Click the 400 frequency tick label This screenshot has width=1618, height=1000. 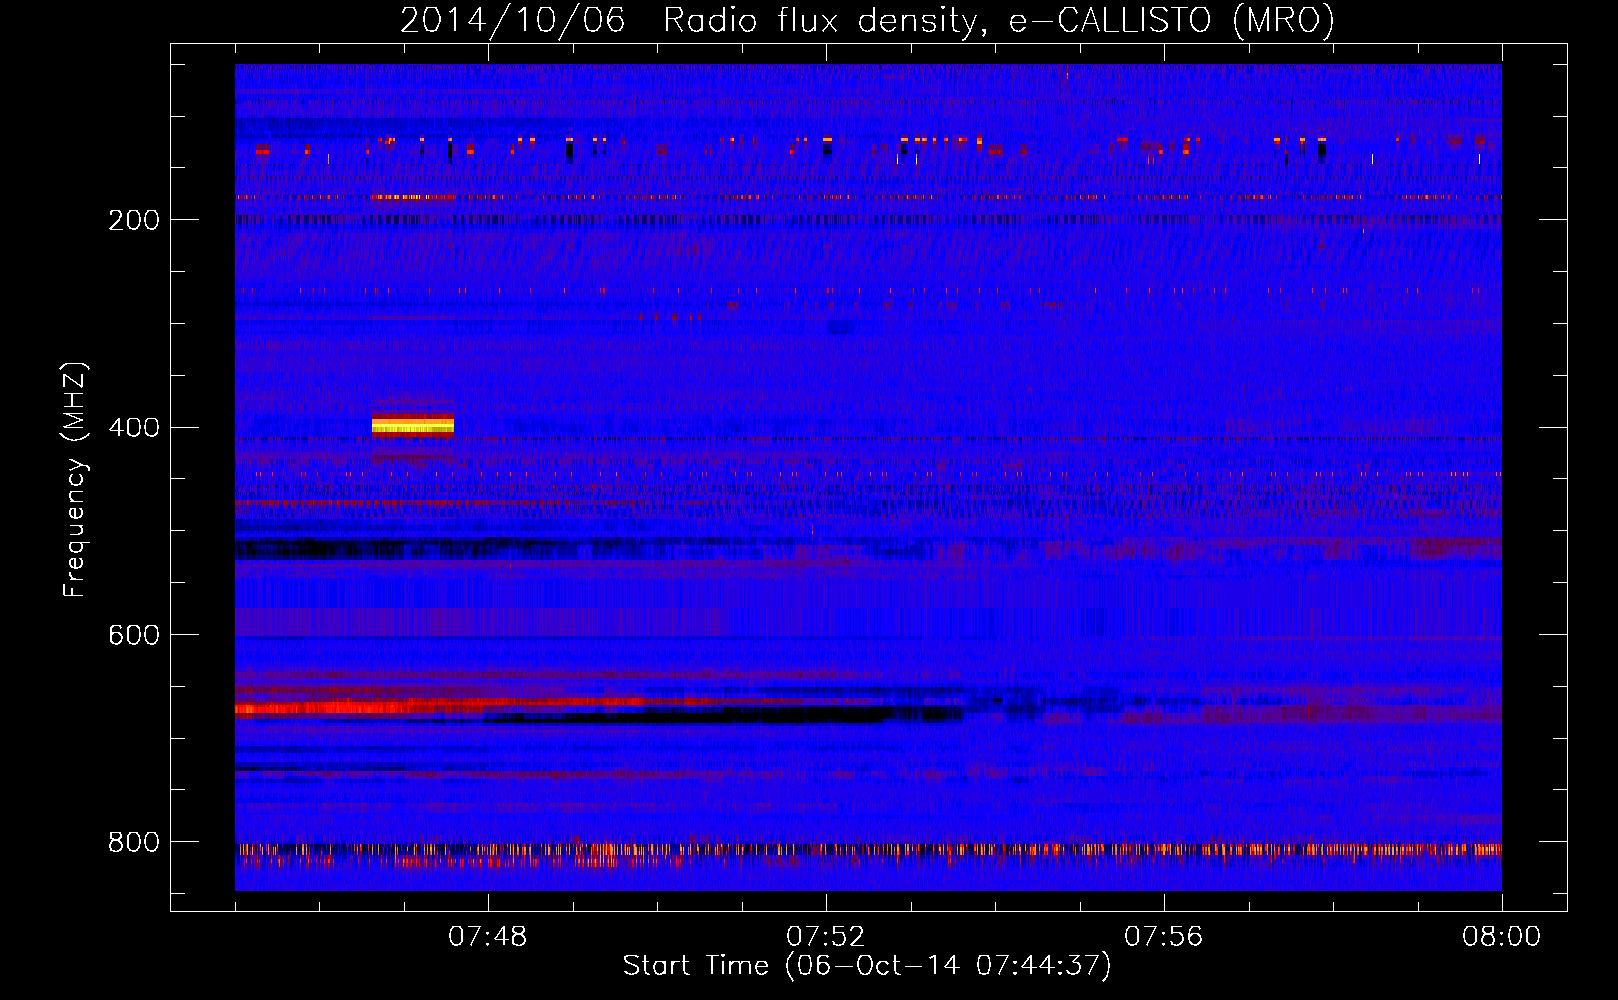click(134, 428)
